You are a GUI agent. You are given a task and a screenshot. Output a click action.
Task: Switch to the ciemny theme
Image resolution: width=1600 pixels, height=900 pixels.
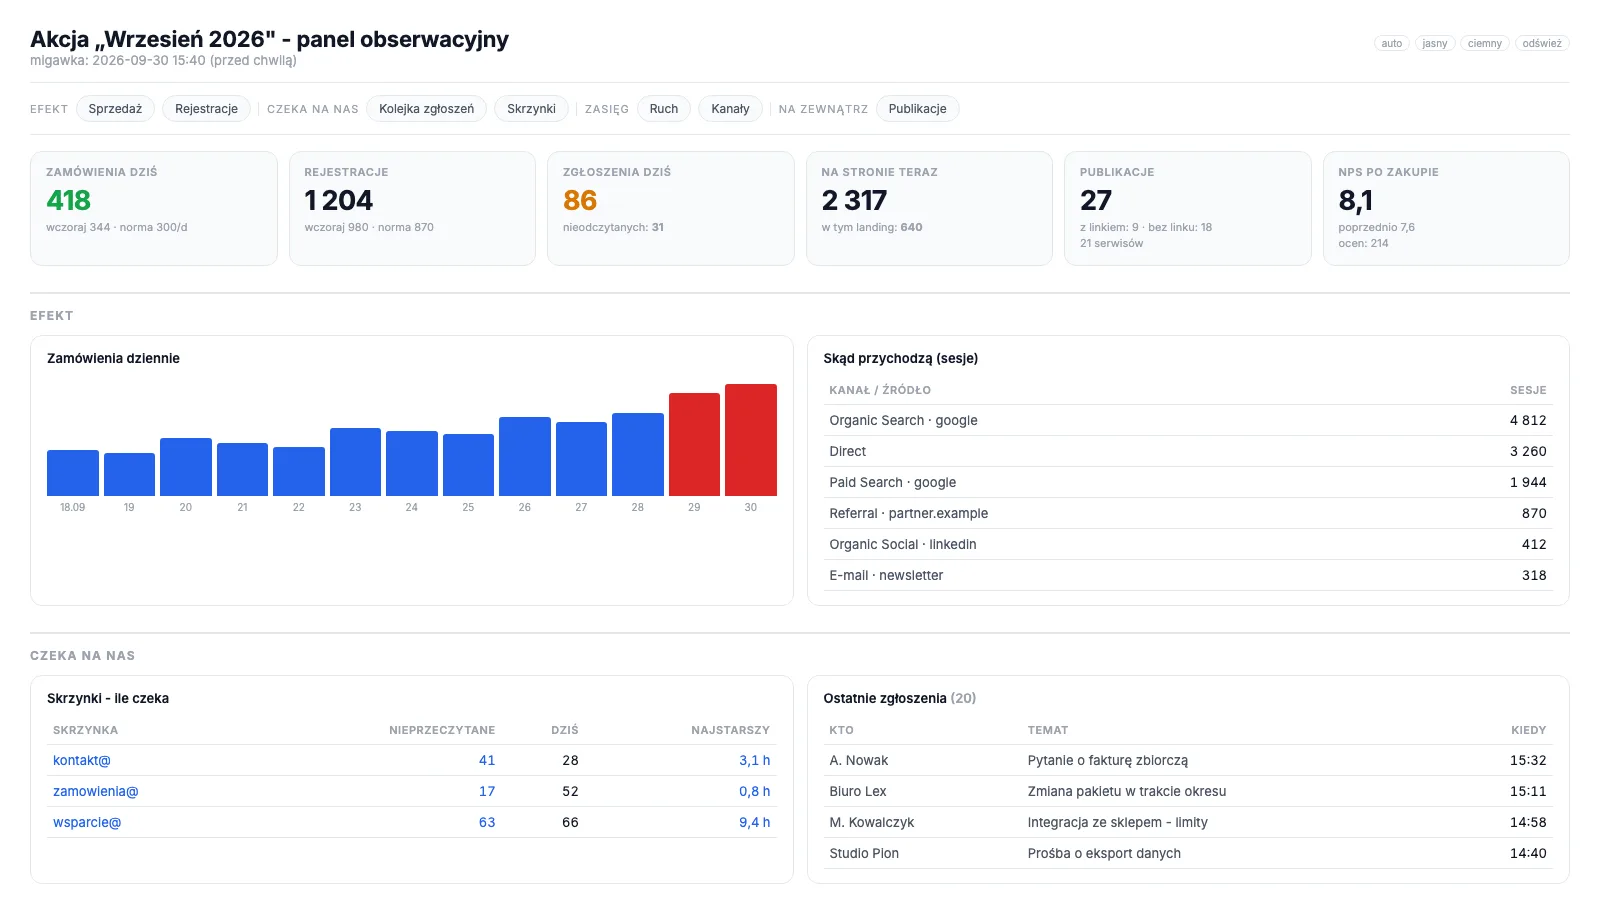click(x=1484, y=43)
